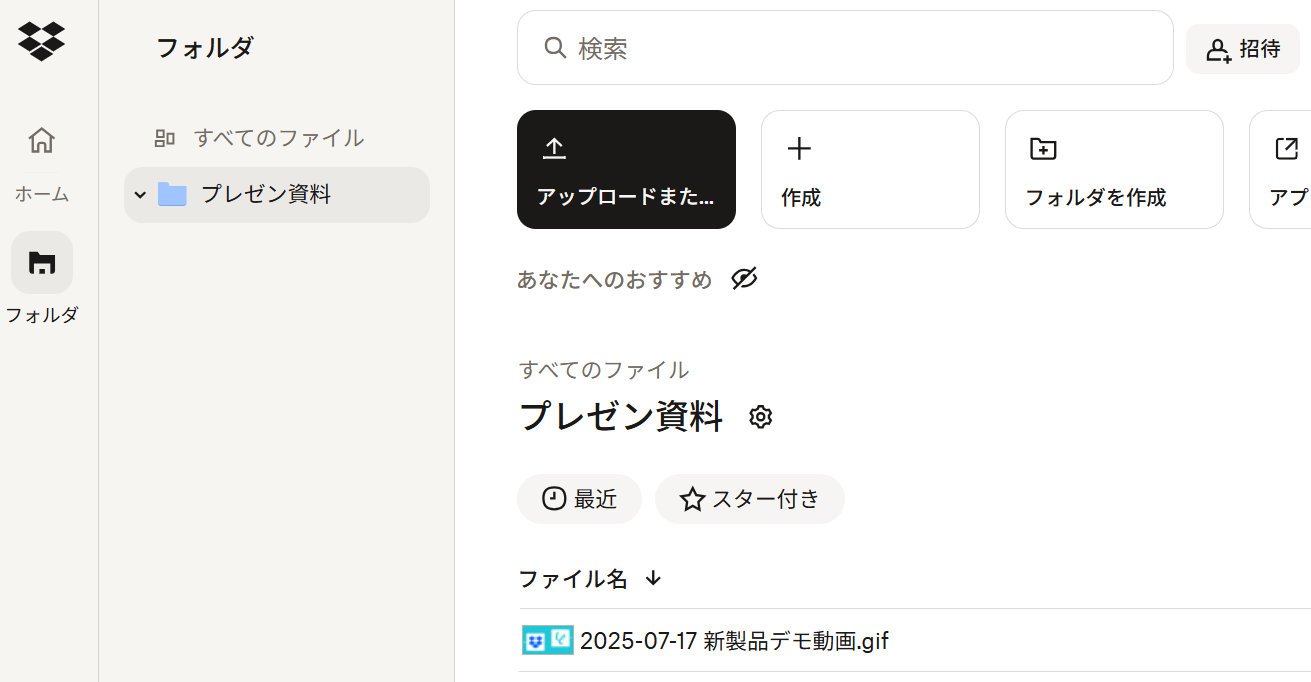
Task: Click the blue プレゼン資料 folder icon
Action: point(172,195)
